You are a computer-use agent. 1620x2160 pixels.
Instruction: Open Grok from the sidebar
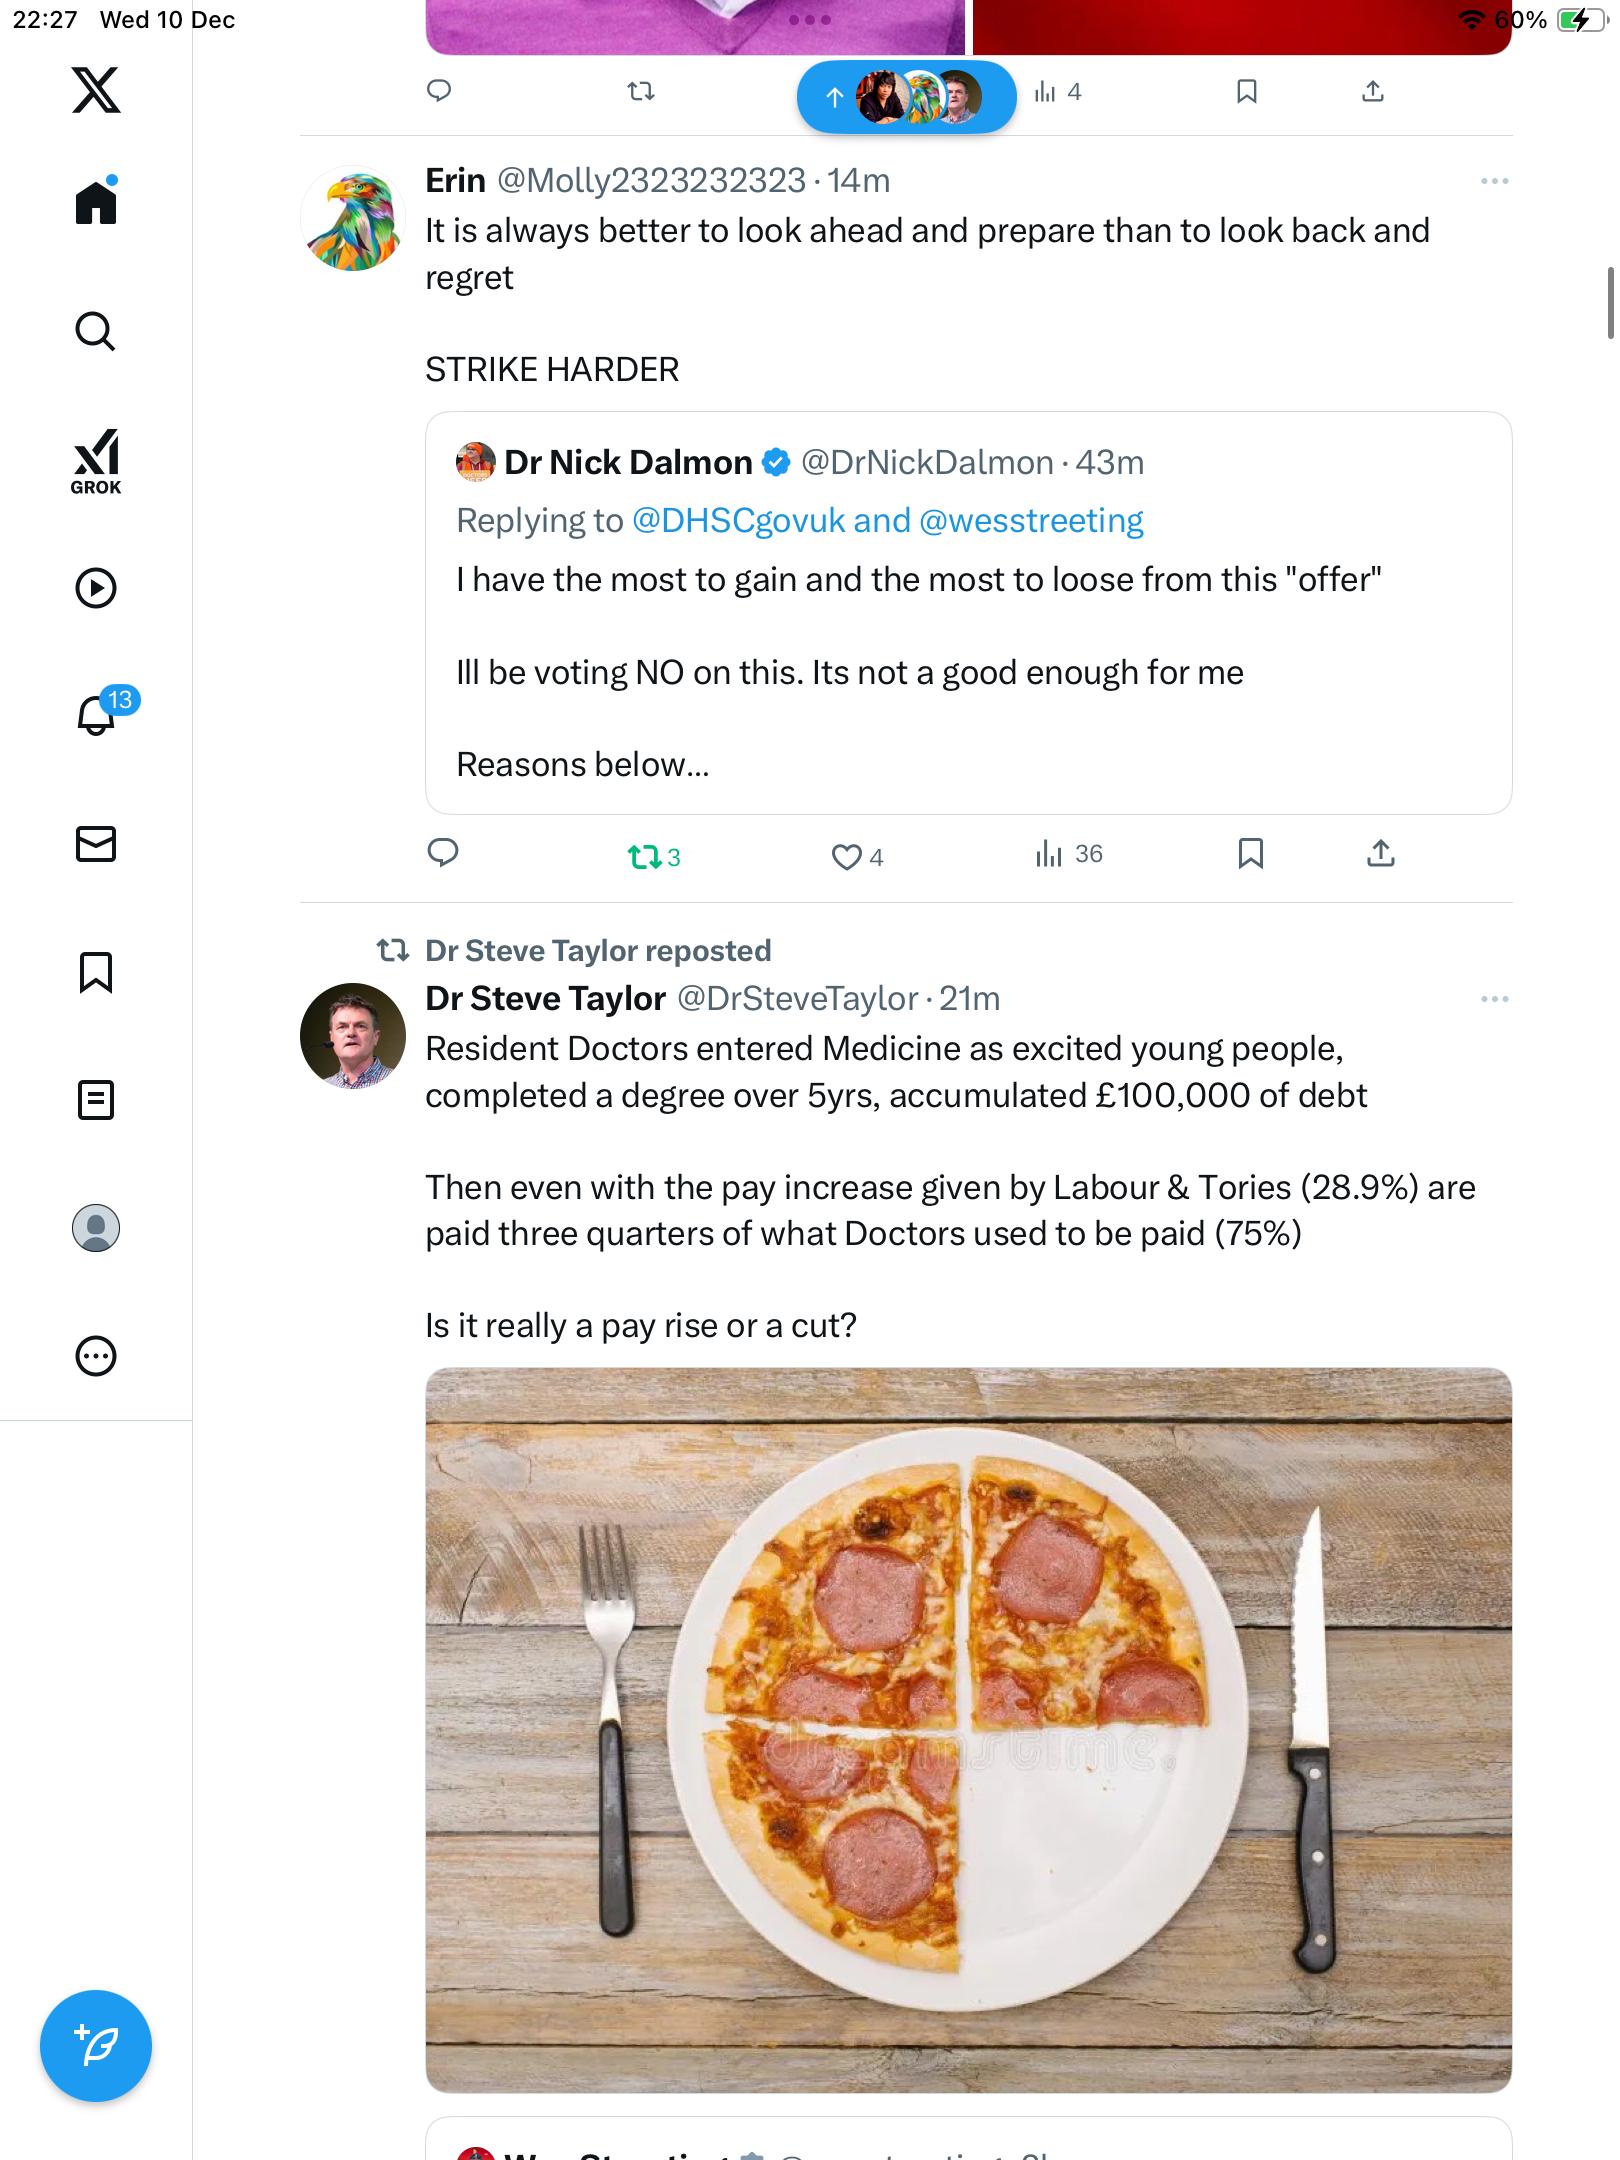coord(96,462)
